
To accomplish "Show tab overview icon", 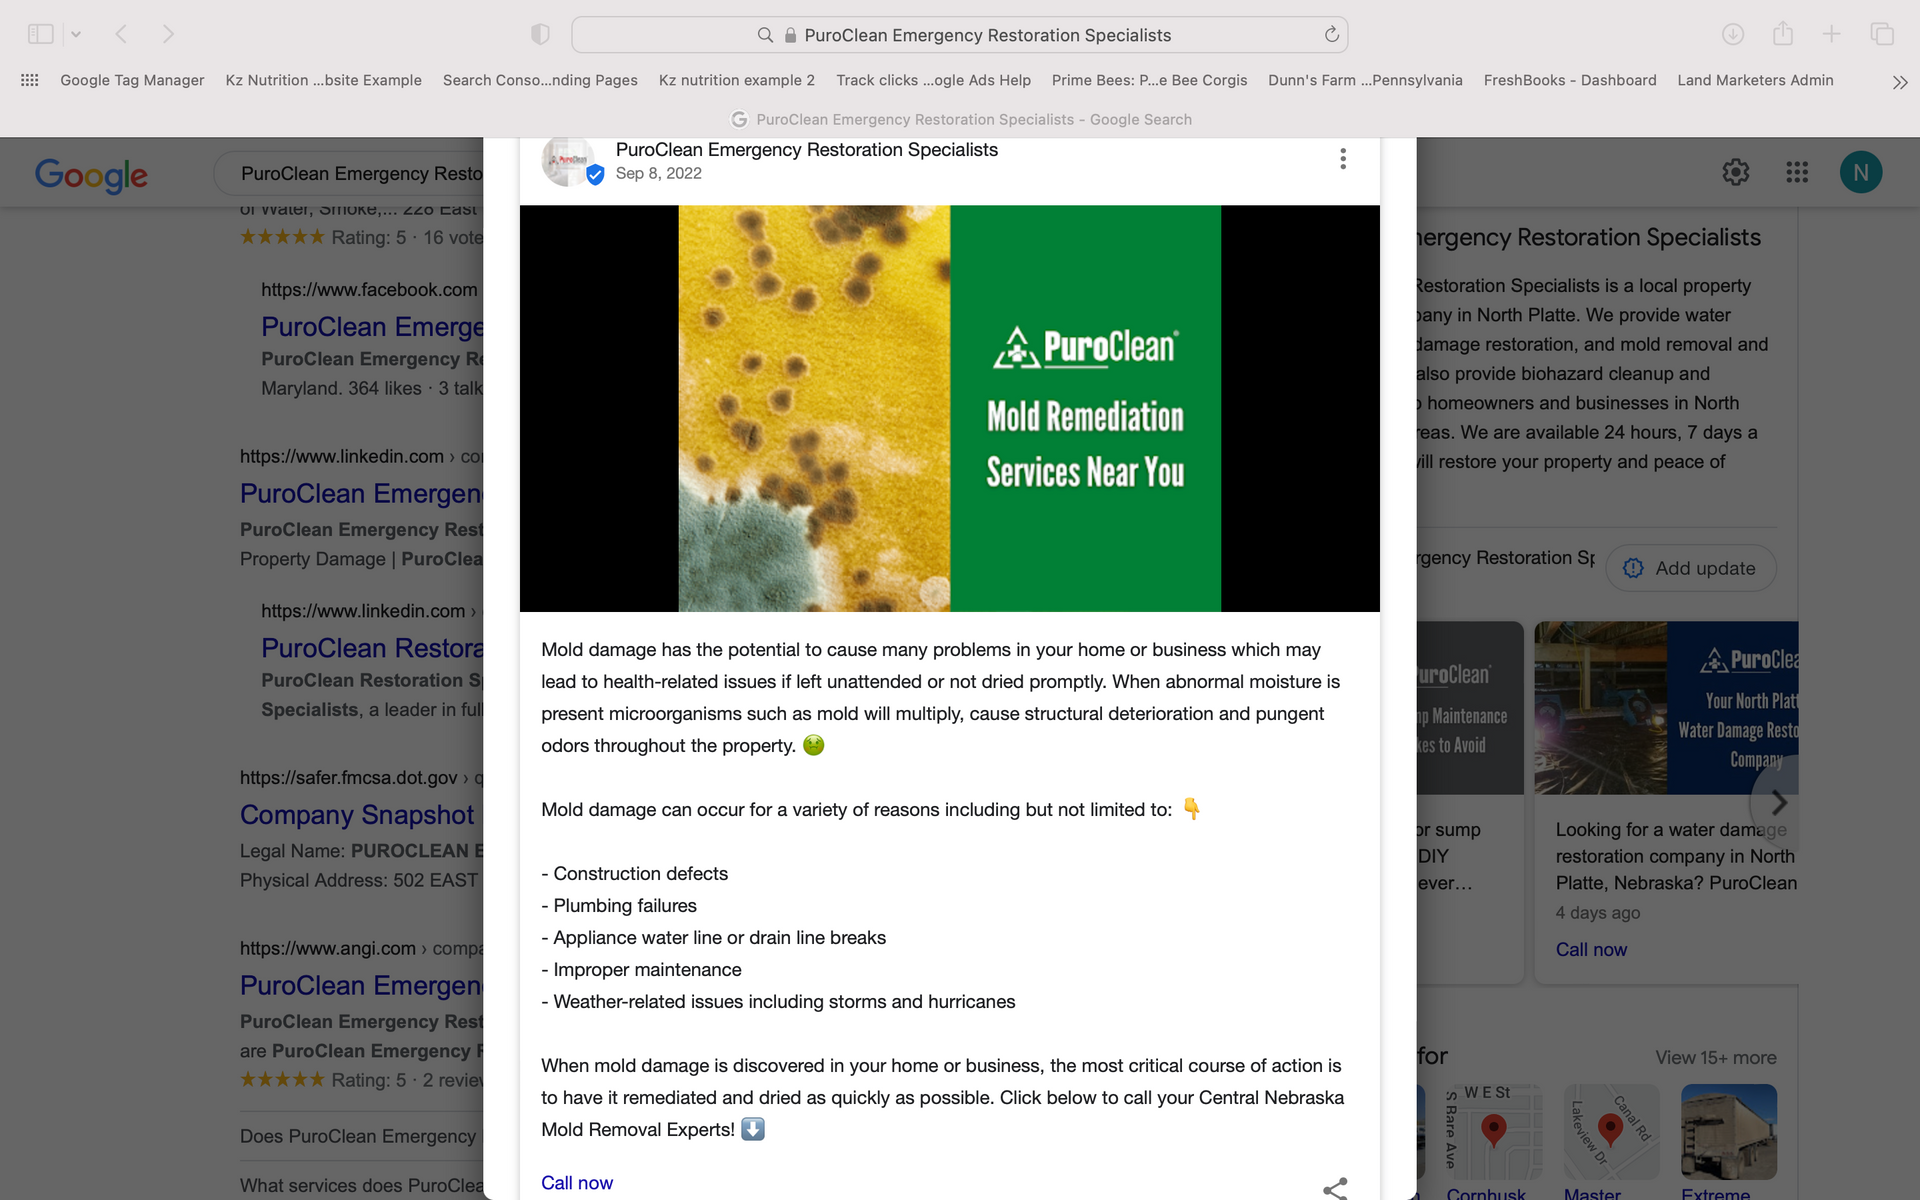I will click(x=1882, y=34).
